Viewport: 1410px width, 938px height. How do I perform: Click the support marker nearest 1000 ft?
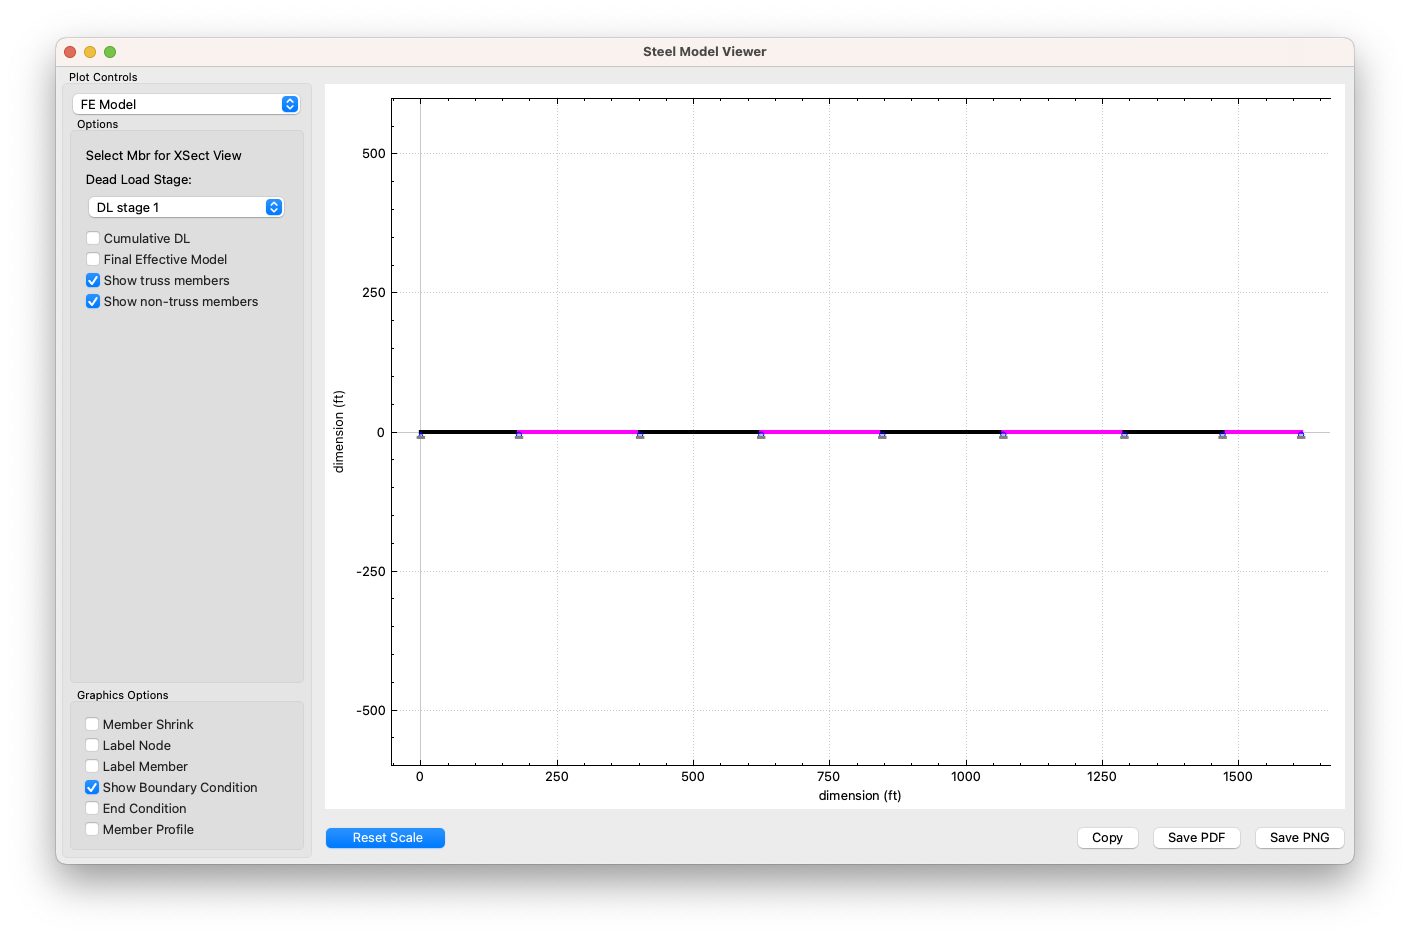(x=1003, y=435)
